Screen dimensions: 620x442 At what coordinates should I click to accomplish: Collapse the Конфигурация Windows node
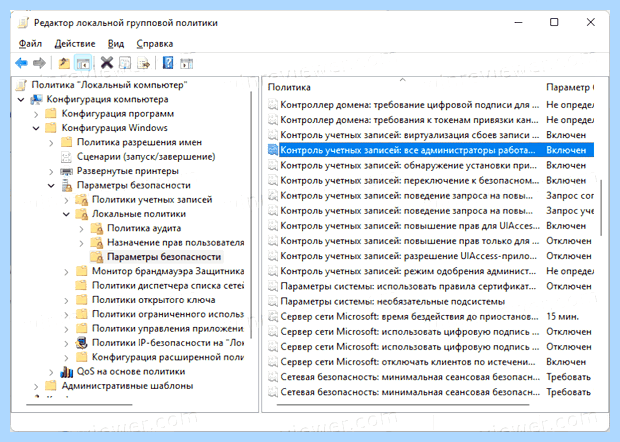point(36,128)
